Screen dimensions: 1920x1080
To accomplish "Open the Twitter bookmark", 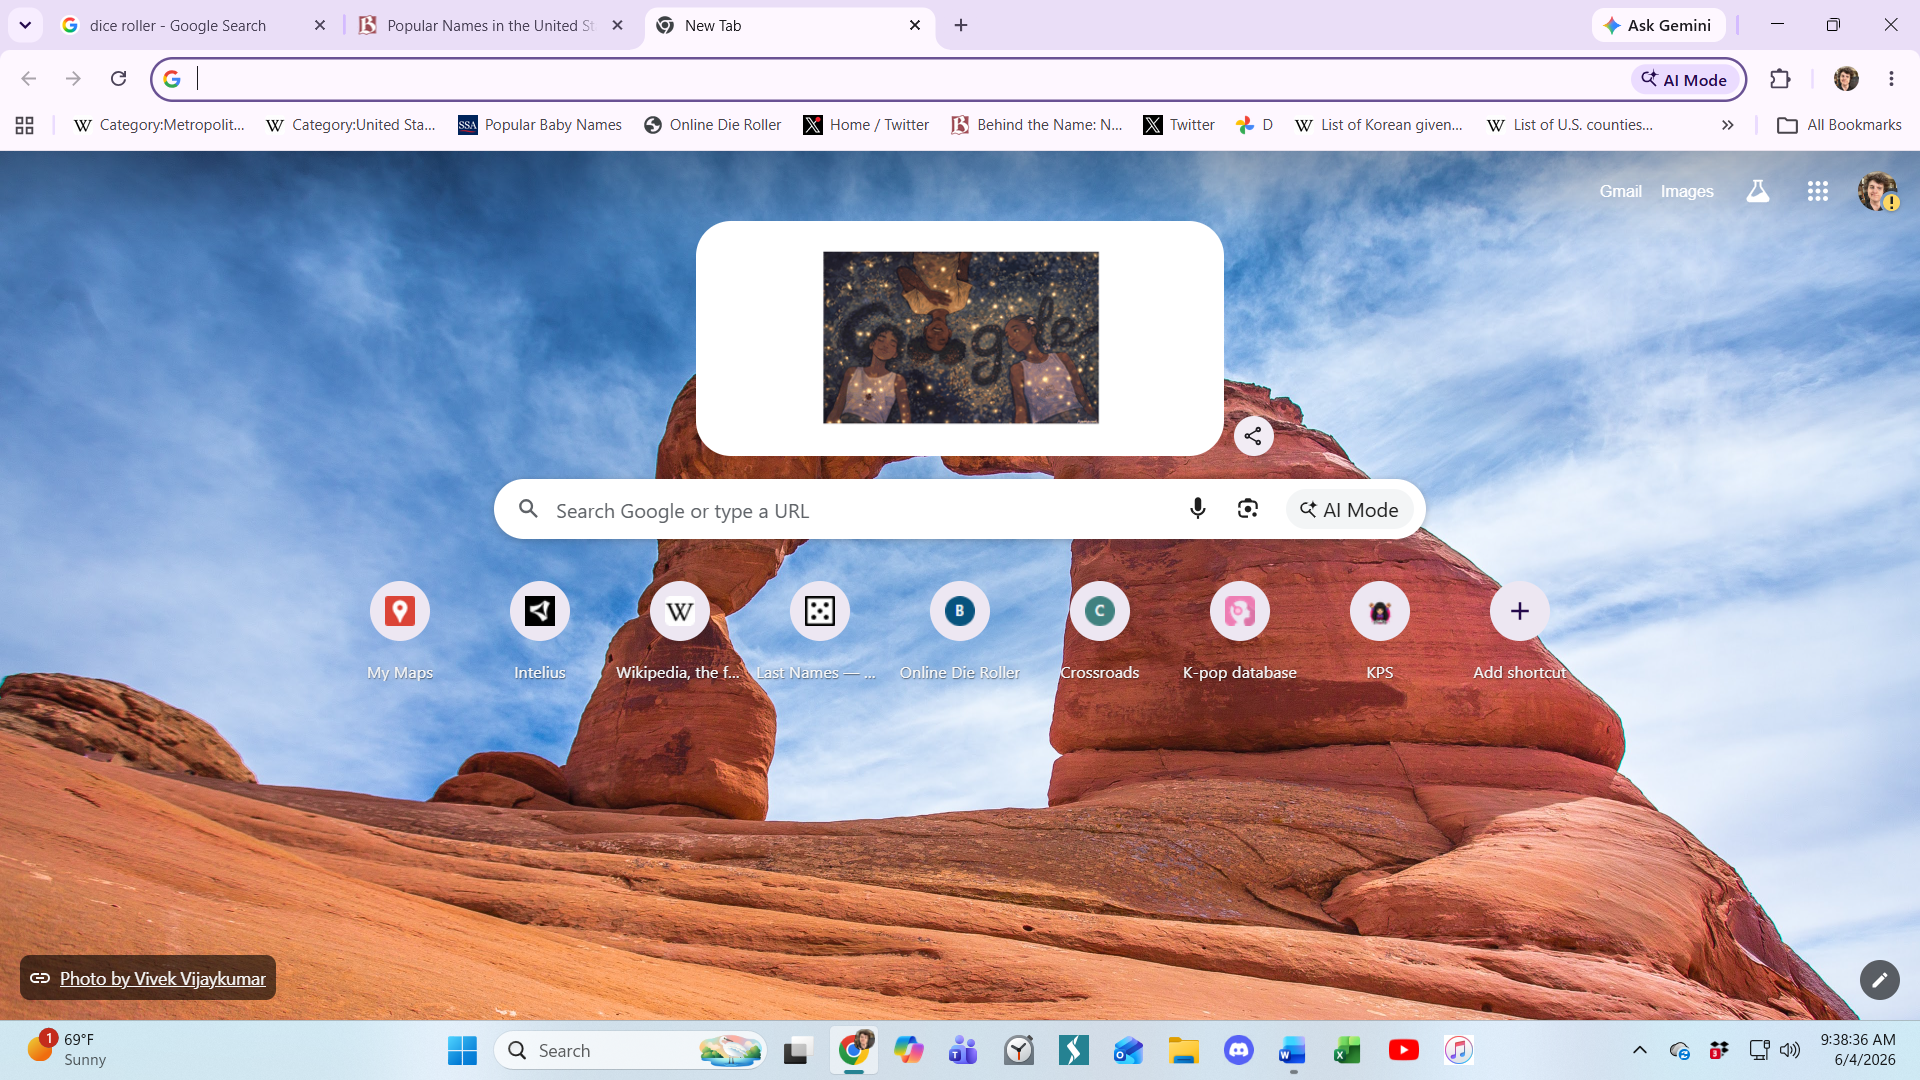I will point(1180,125).
